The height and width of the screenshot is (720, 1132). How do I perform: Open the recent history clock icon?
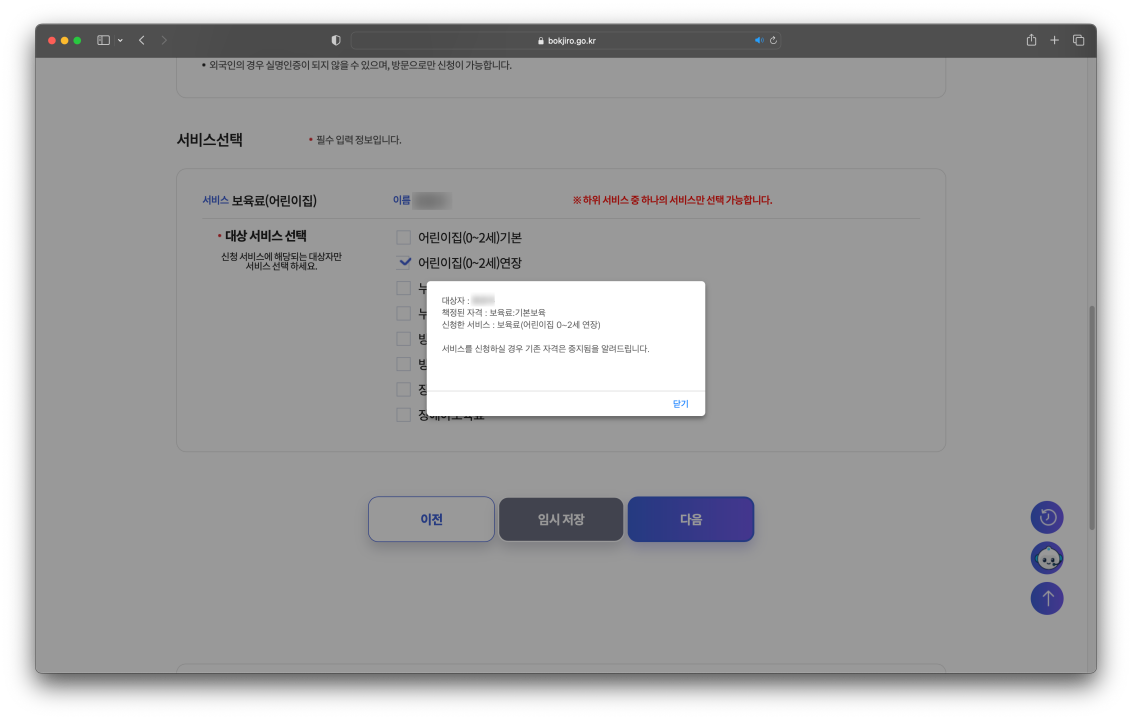[x=1047, y=517]
